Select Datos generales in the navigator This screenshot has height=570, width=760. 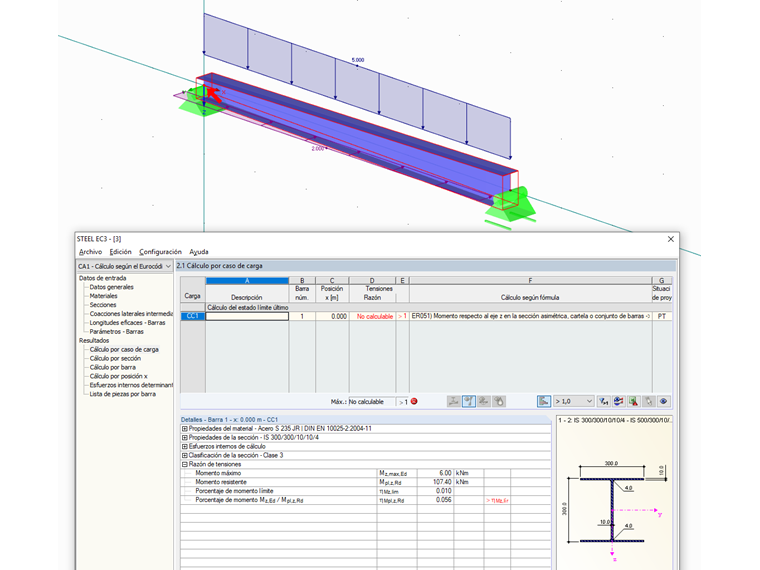[x=111, y=287]
